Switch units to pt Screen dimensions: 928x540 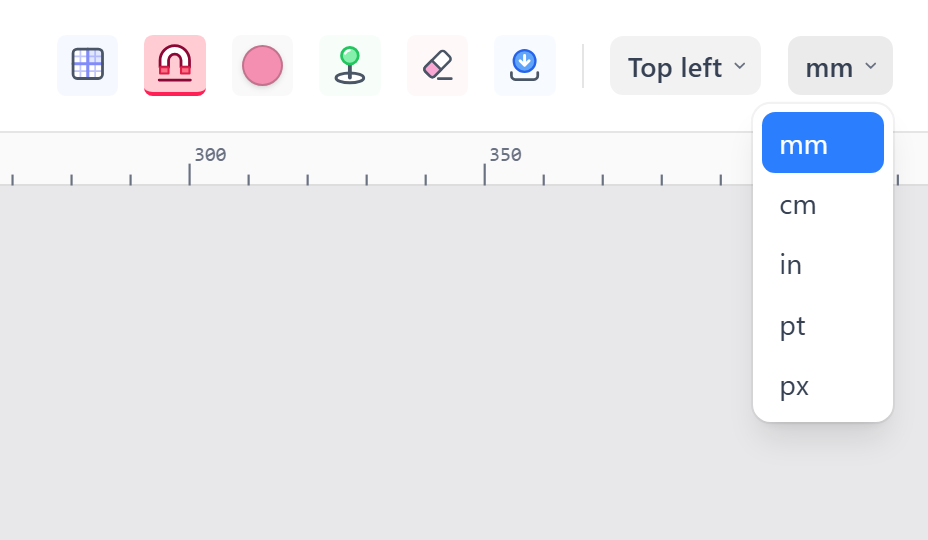pos(823,325)
